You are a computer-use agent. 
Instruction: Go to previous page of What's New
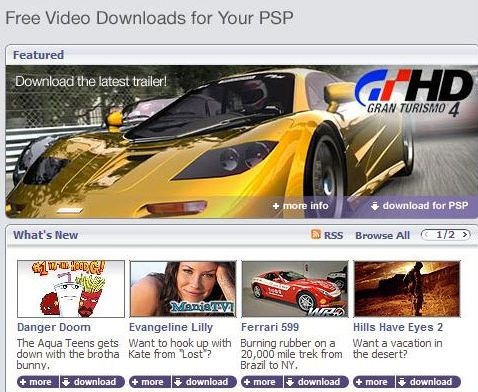426,235
